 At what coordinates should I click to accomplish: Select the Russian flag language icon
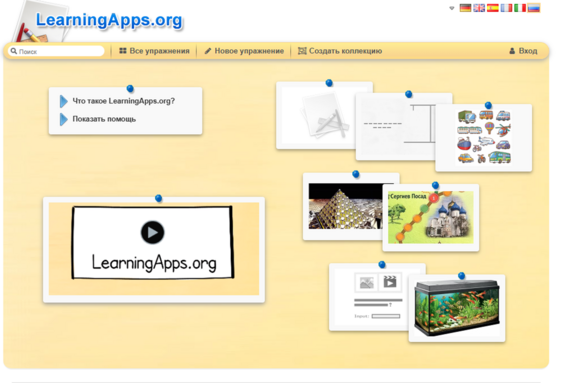[x=534, y=8]
